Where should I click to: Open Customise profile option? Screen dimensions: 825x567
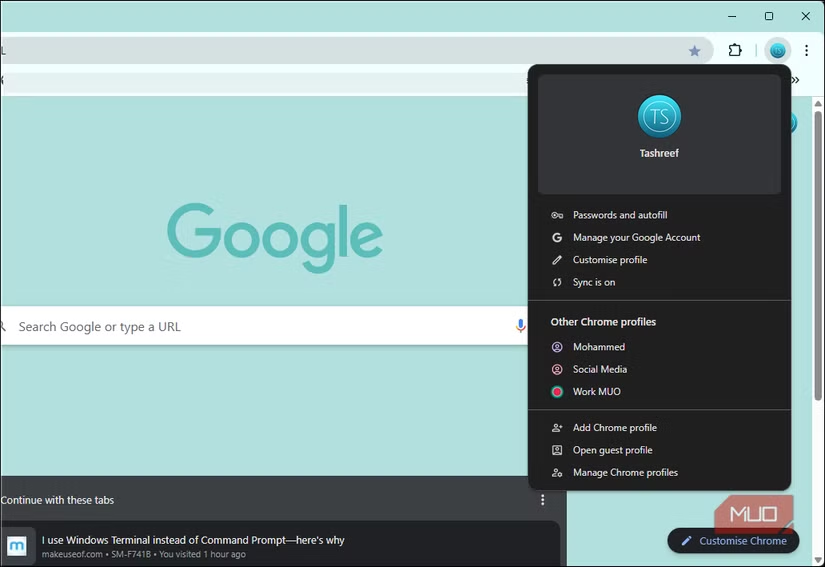[x=609, y=260]
